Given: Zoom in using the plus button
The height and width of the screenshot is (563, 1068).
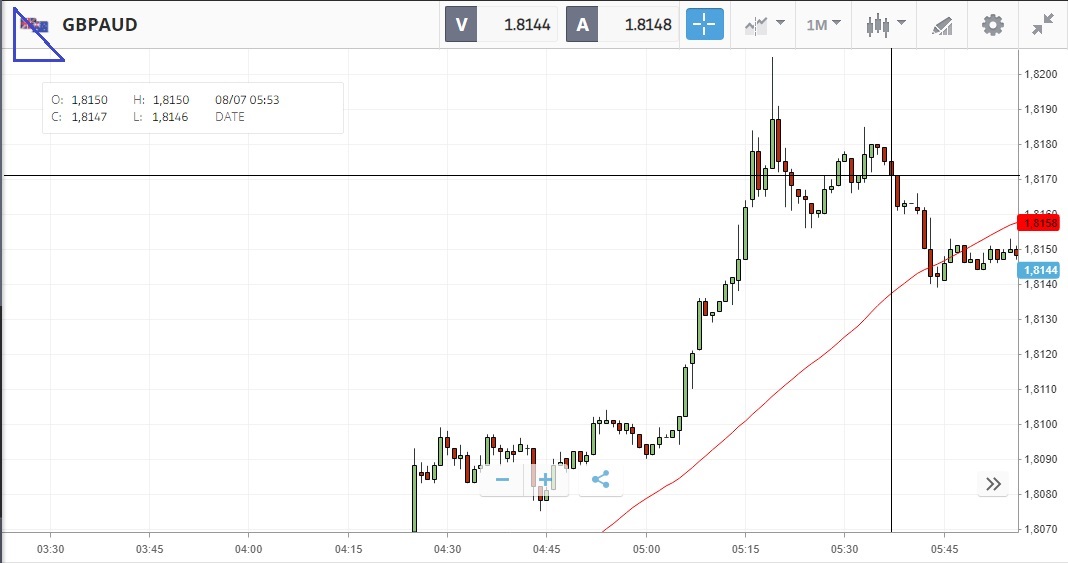Looking at the screenshot, I should [546, 480].
